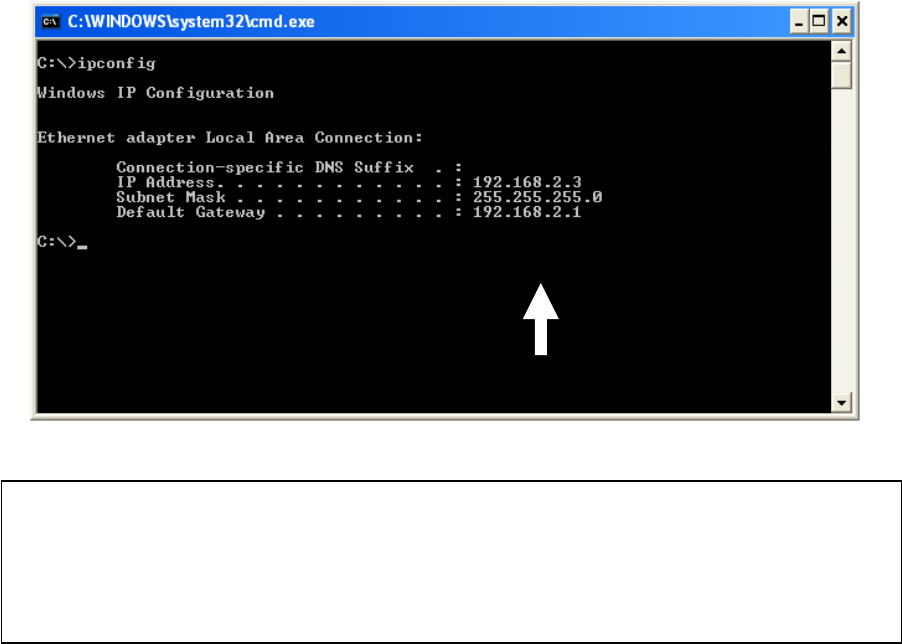Screen dimensions: 902x644
Task: Click the 'Default Gateway' label
Action: (190, 212)
